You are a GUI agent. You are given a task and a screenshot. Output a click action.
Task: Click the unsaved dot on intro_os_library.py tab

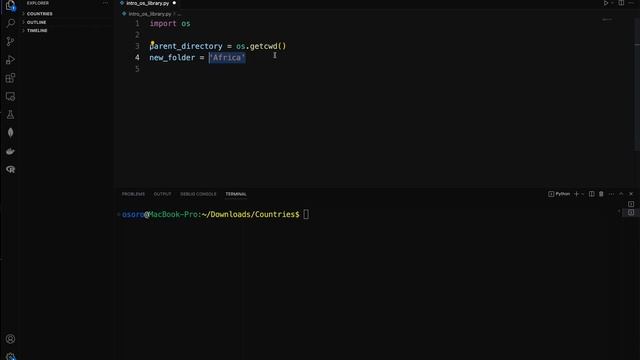[174, 3]
